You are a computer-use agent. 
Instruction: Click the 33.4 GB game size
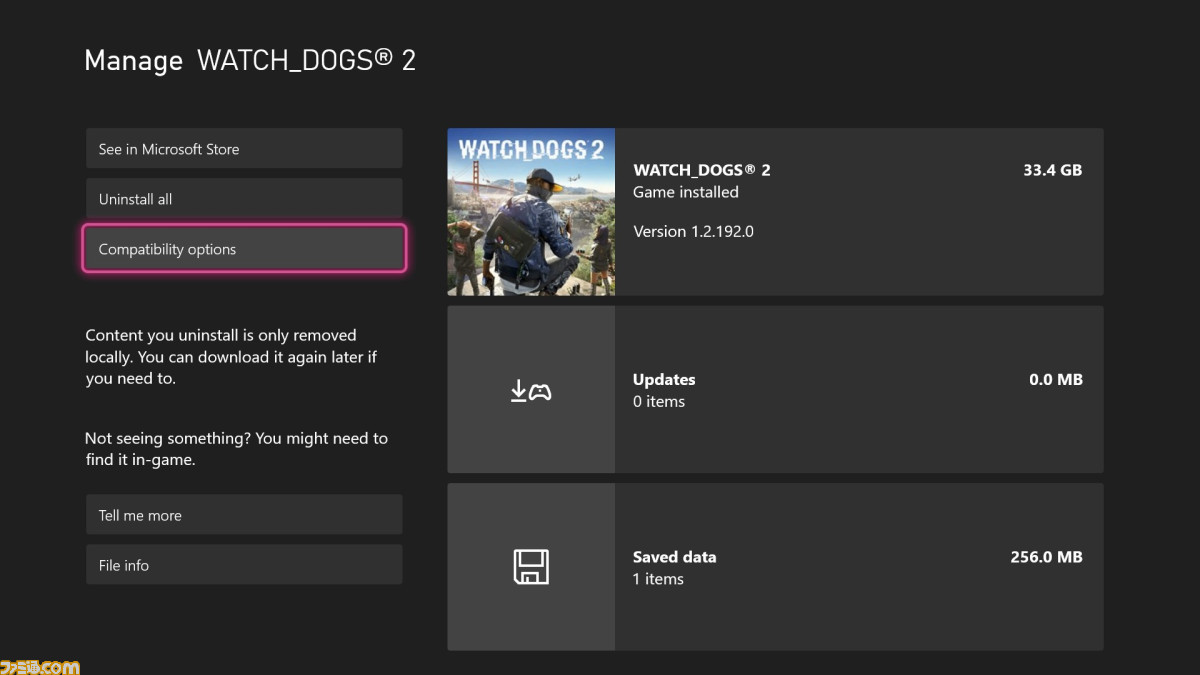click(x=1052, y=170)
